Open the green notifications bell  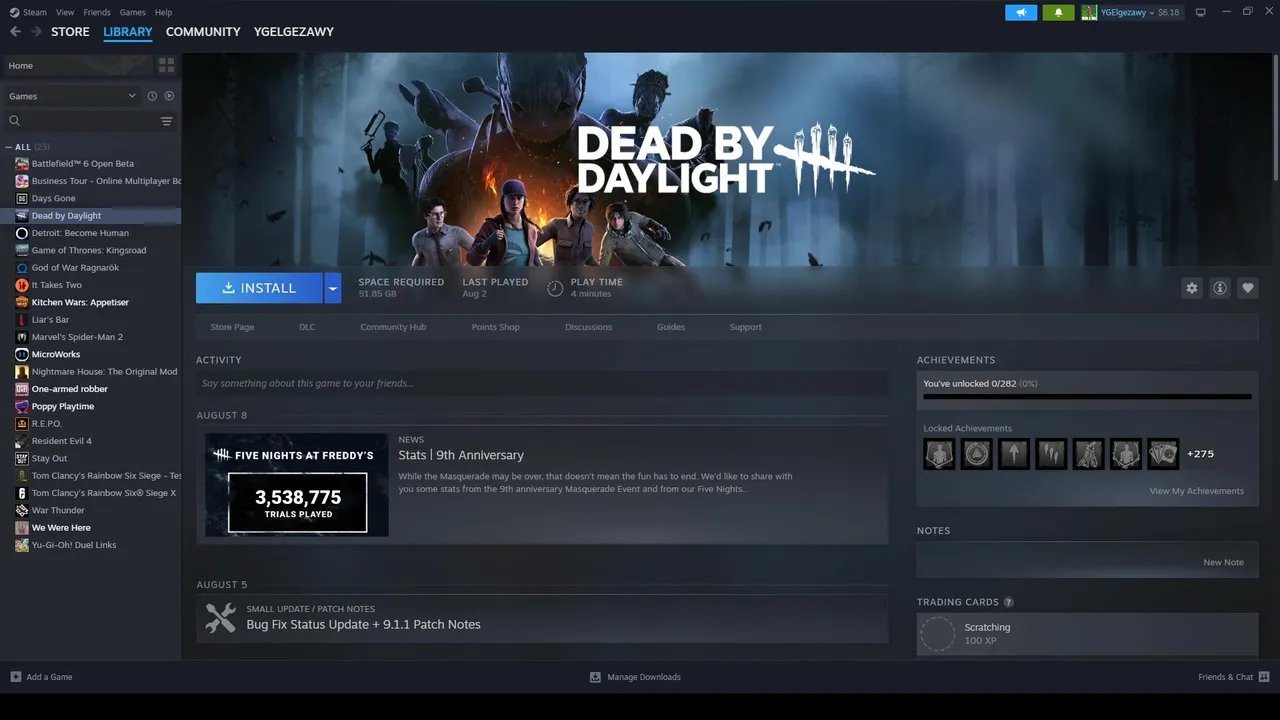pyautogui.click(x=1058, y=12)
